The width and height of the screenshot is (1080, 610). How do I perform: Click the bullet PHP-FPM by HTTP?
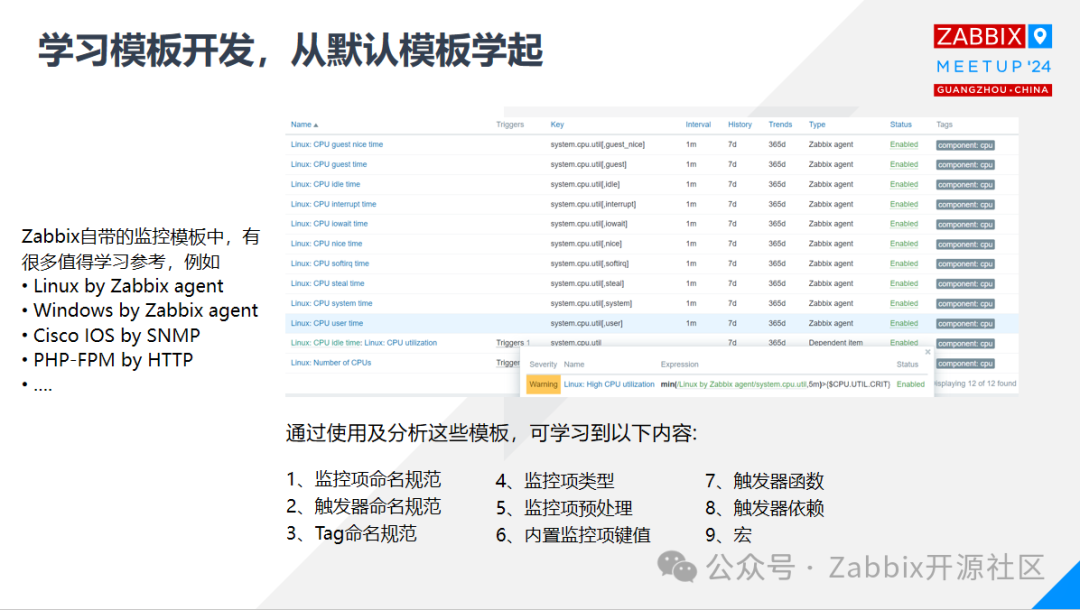click(x=113, y=359)
